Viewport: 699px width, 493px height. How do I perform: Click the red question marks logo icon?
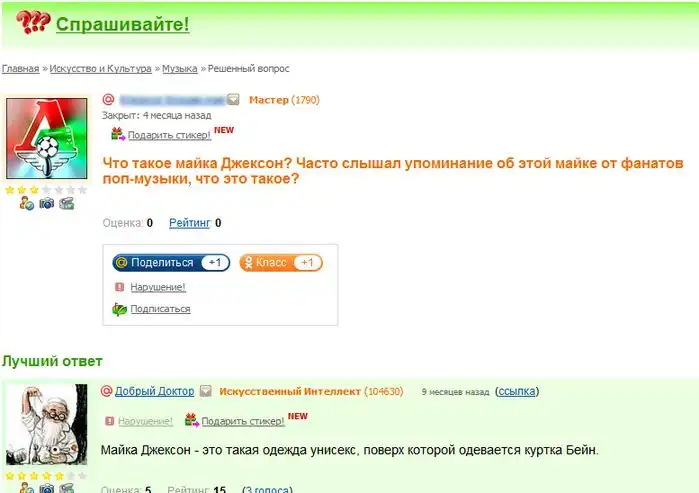coord(33,22)
